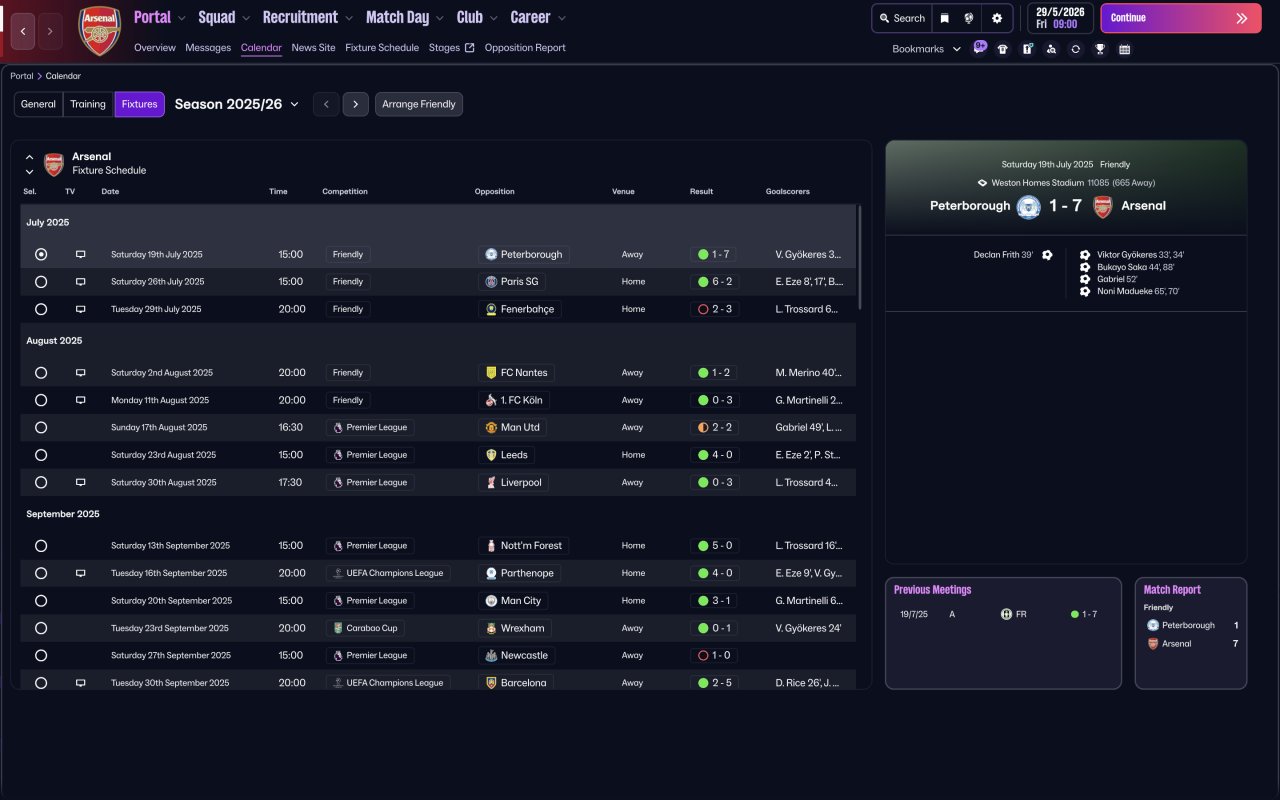Click the external link icon beside Stages
Viewport: 1280px width, 800px height.
click(470, 47)
